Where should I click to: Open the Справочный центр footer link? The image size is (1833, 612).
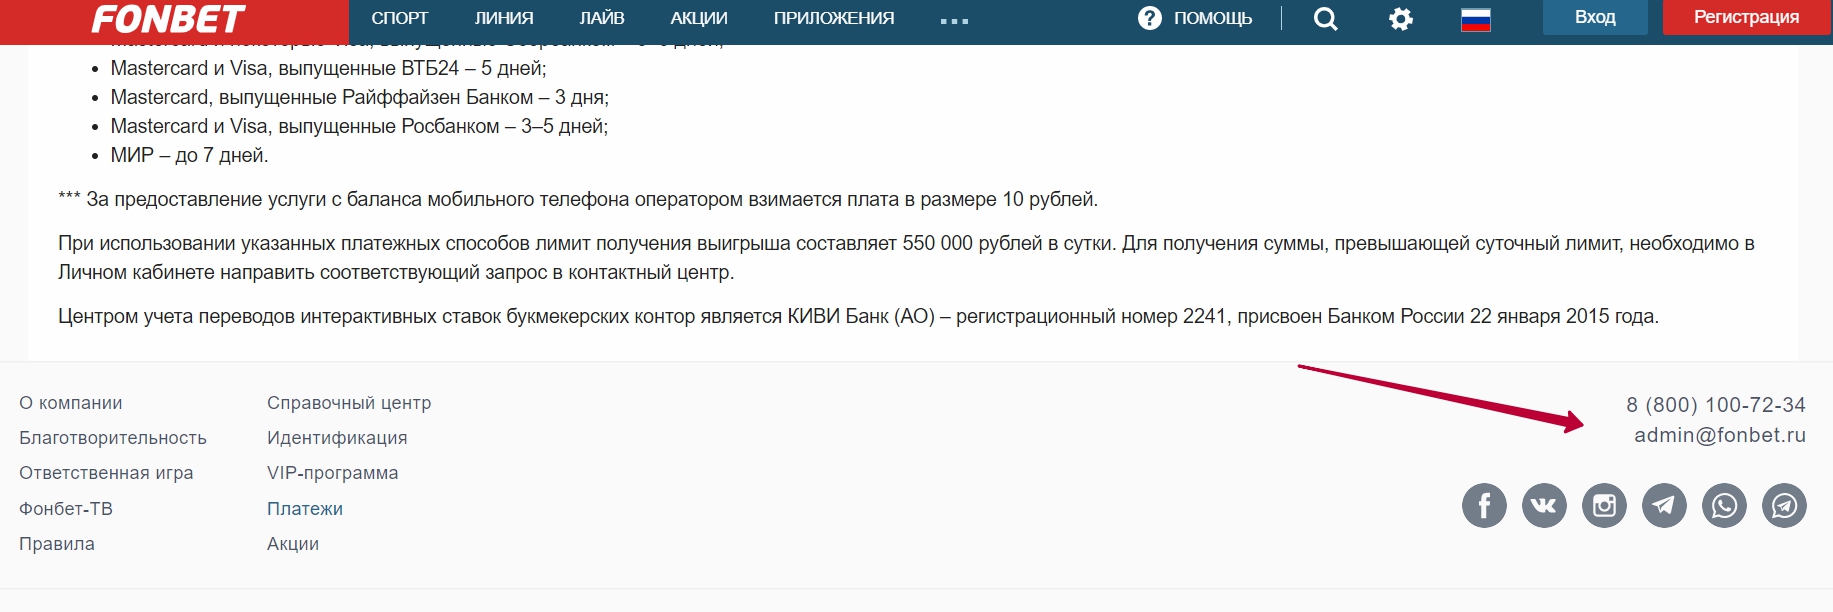click(349, 403)
